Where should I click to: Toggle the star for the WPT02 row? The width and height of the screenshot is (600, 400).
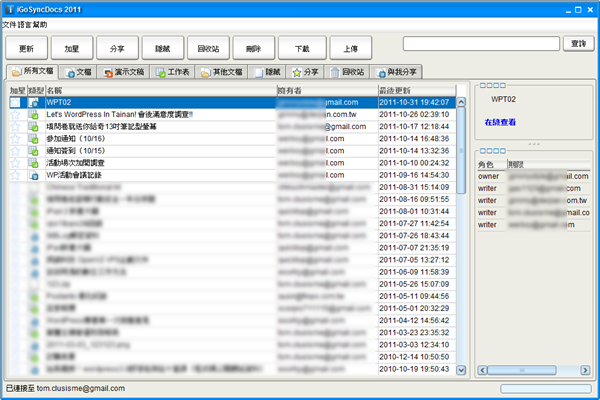pyautogui.click(x=15, y=102)
